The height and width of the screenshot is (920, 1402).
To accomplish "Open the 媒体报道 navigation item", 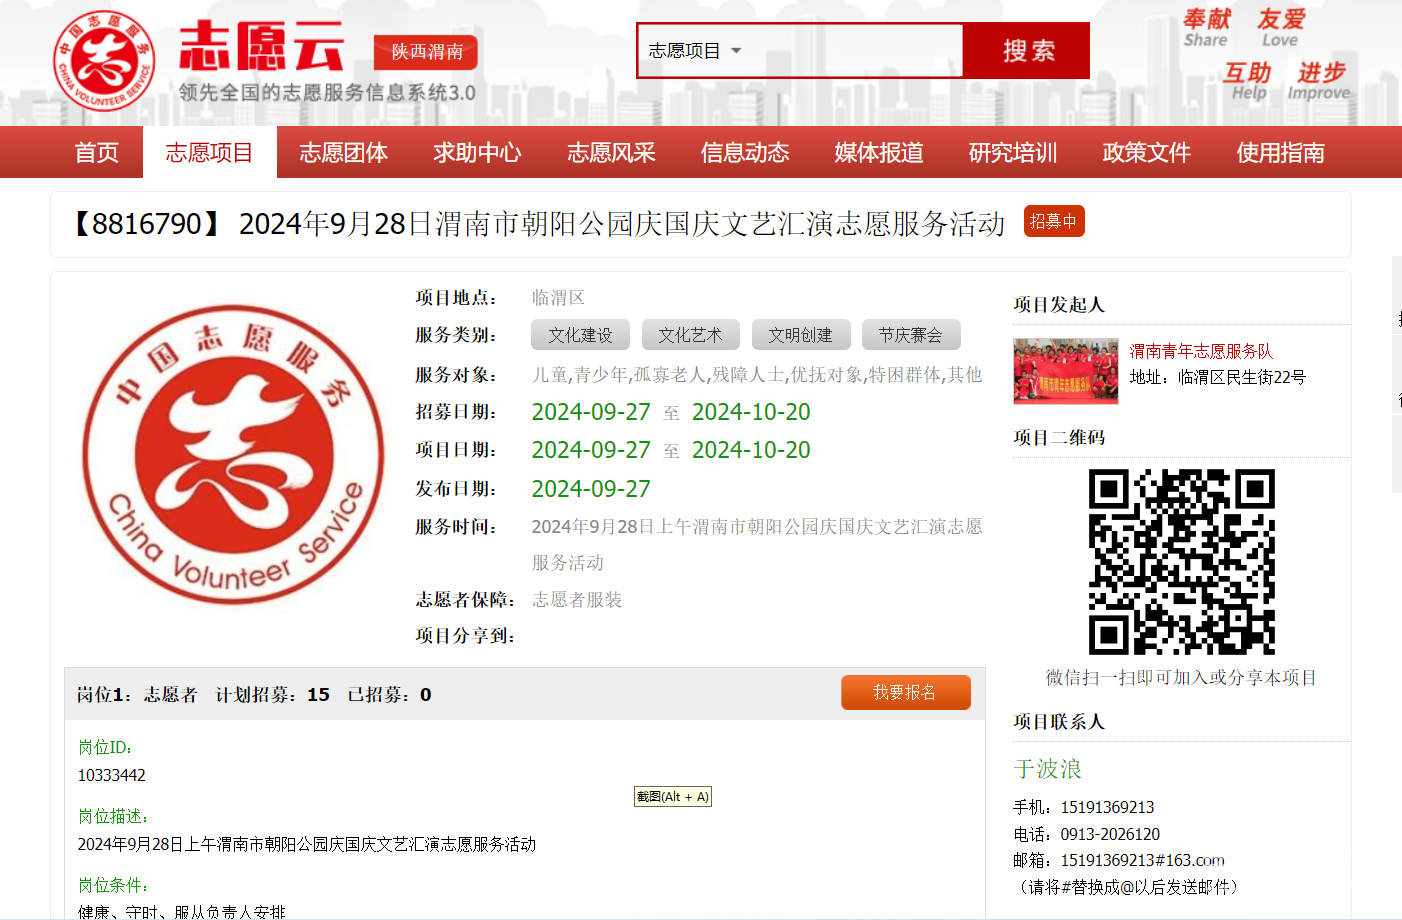I will [879, 153].
